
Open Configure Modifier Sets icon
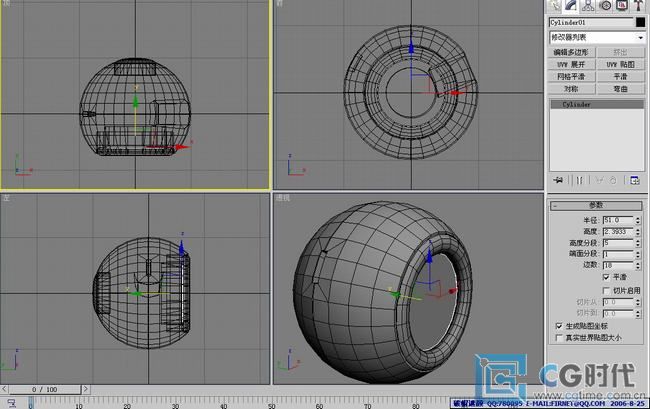pyautogui.click(x=635, y=180)
